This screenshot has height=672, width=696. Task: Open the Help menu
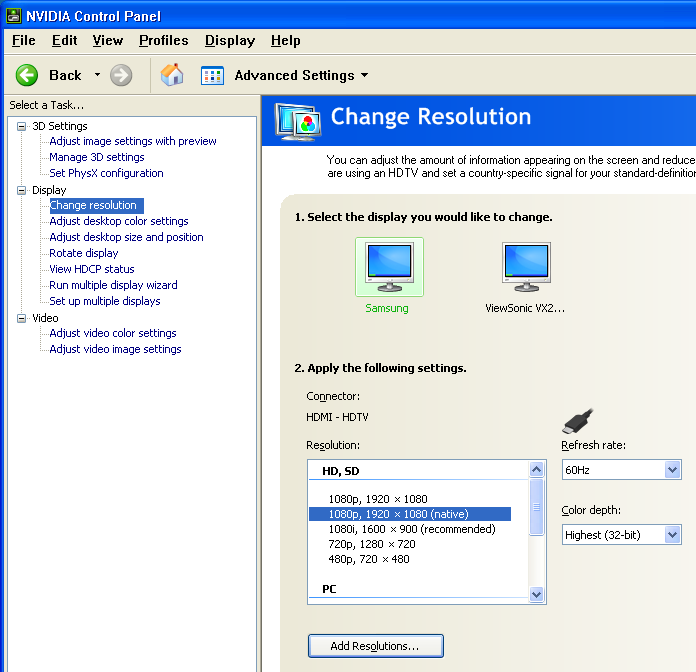click(x=285, y=40)
